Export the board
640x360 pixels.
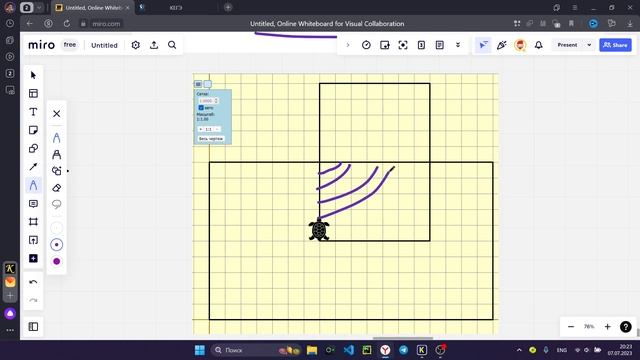point(154,45)
